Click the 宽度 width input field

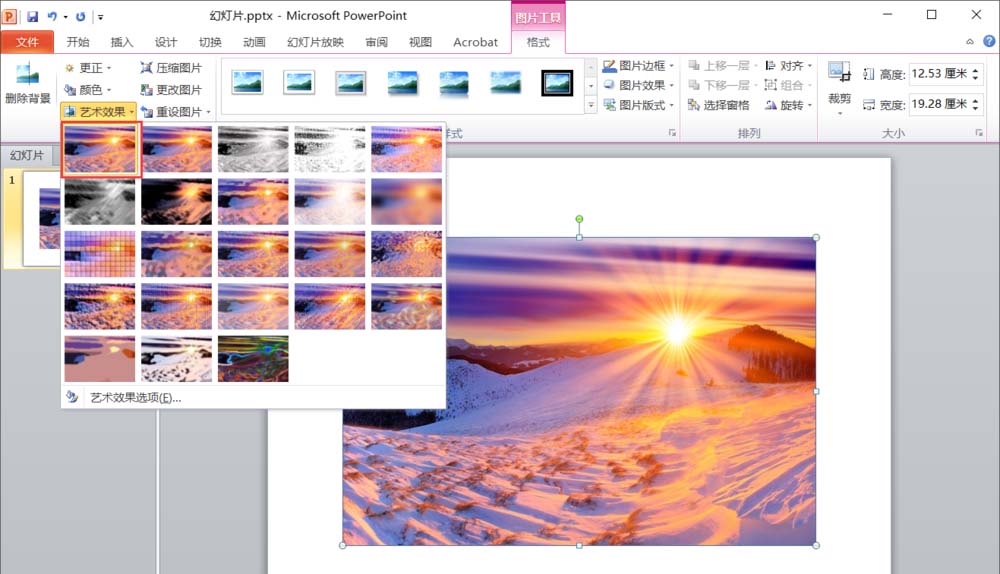click(939, 104)
